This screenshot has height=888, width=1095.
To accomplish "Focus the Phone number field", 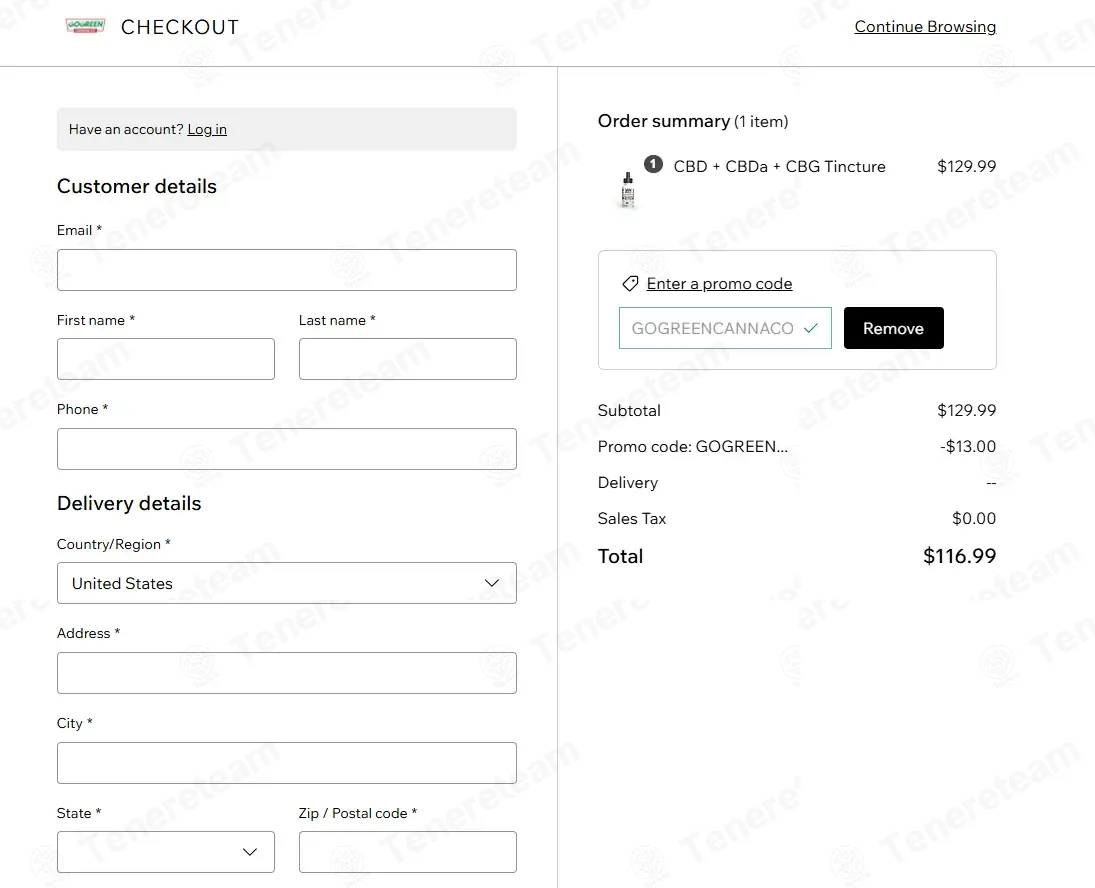I will [x=287, y=449].
